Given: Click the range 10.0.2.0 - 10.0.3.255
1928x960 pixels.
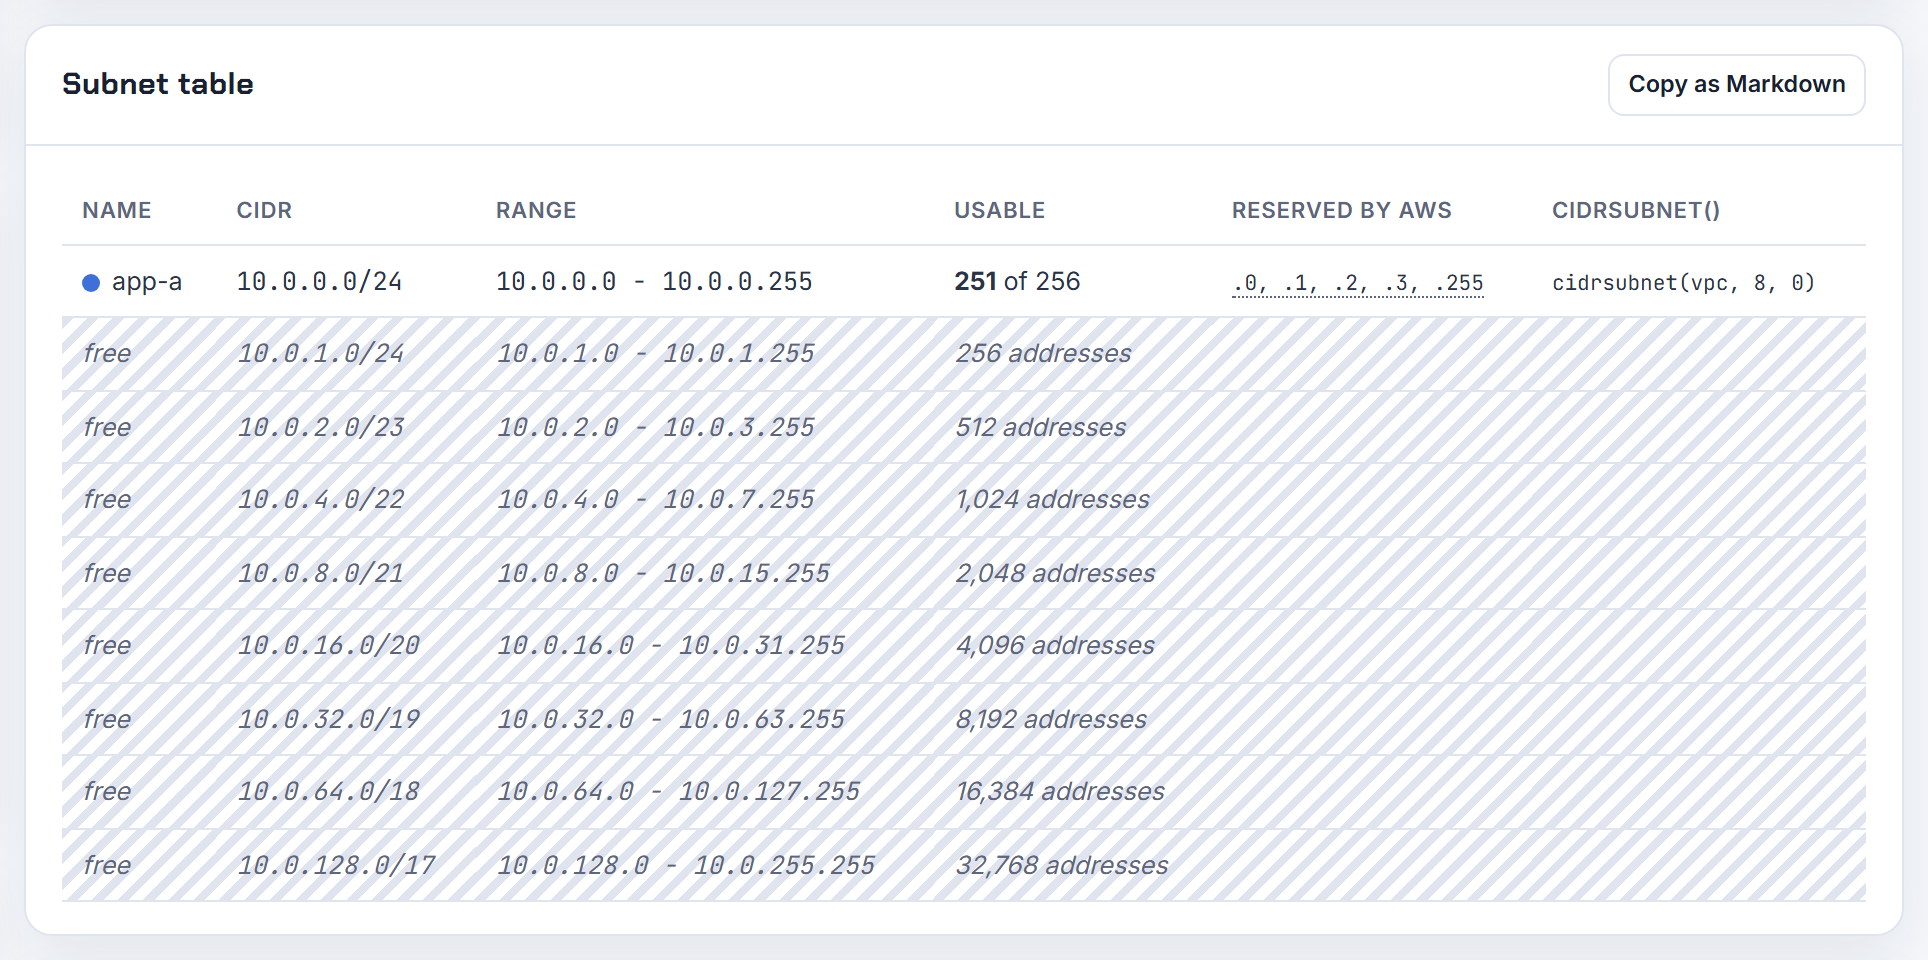Looking at the screenshot, I should (x=655, y=428).
